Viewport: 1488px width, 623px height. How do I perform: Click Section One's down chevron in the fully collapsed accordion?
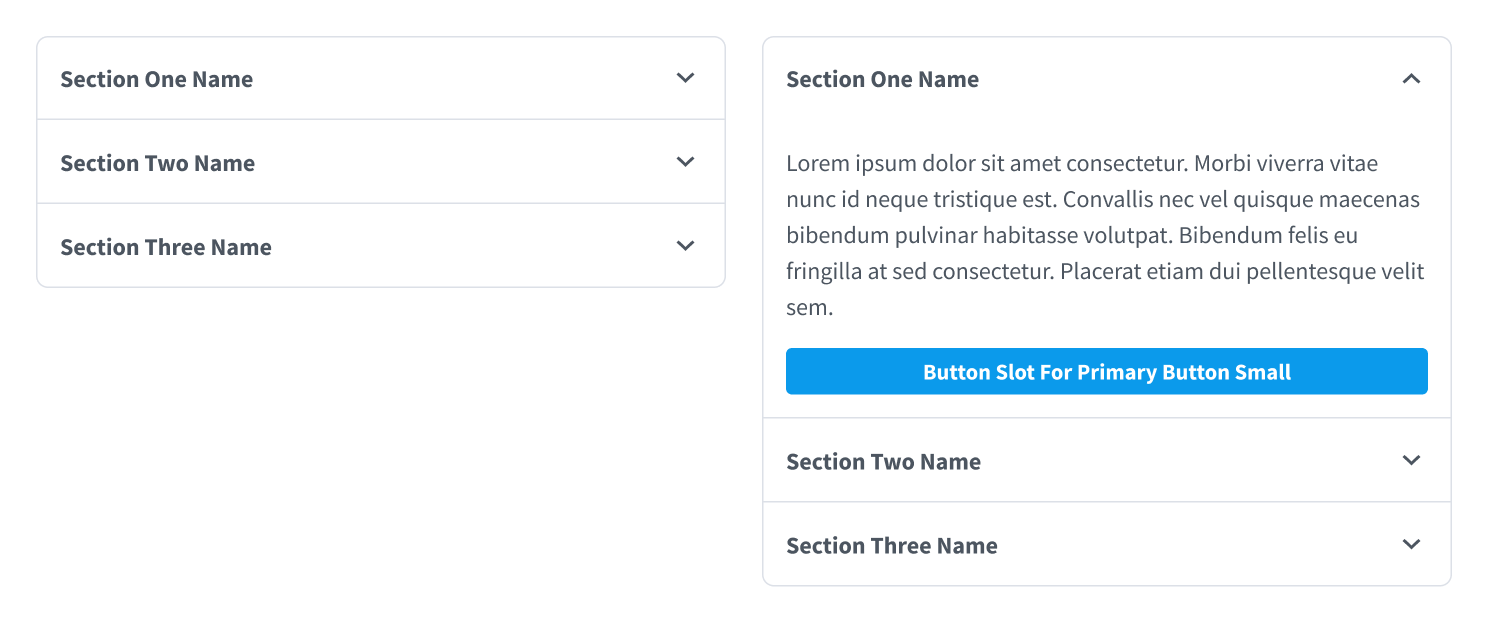[685, 78]
